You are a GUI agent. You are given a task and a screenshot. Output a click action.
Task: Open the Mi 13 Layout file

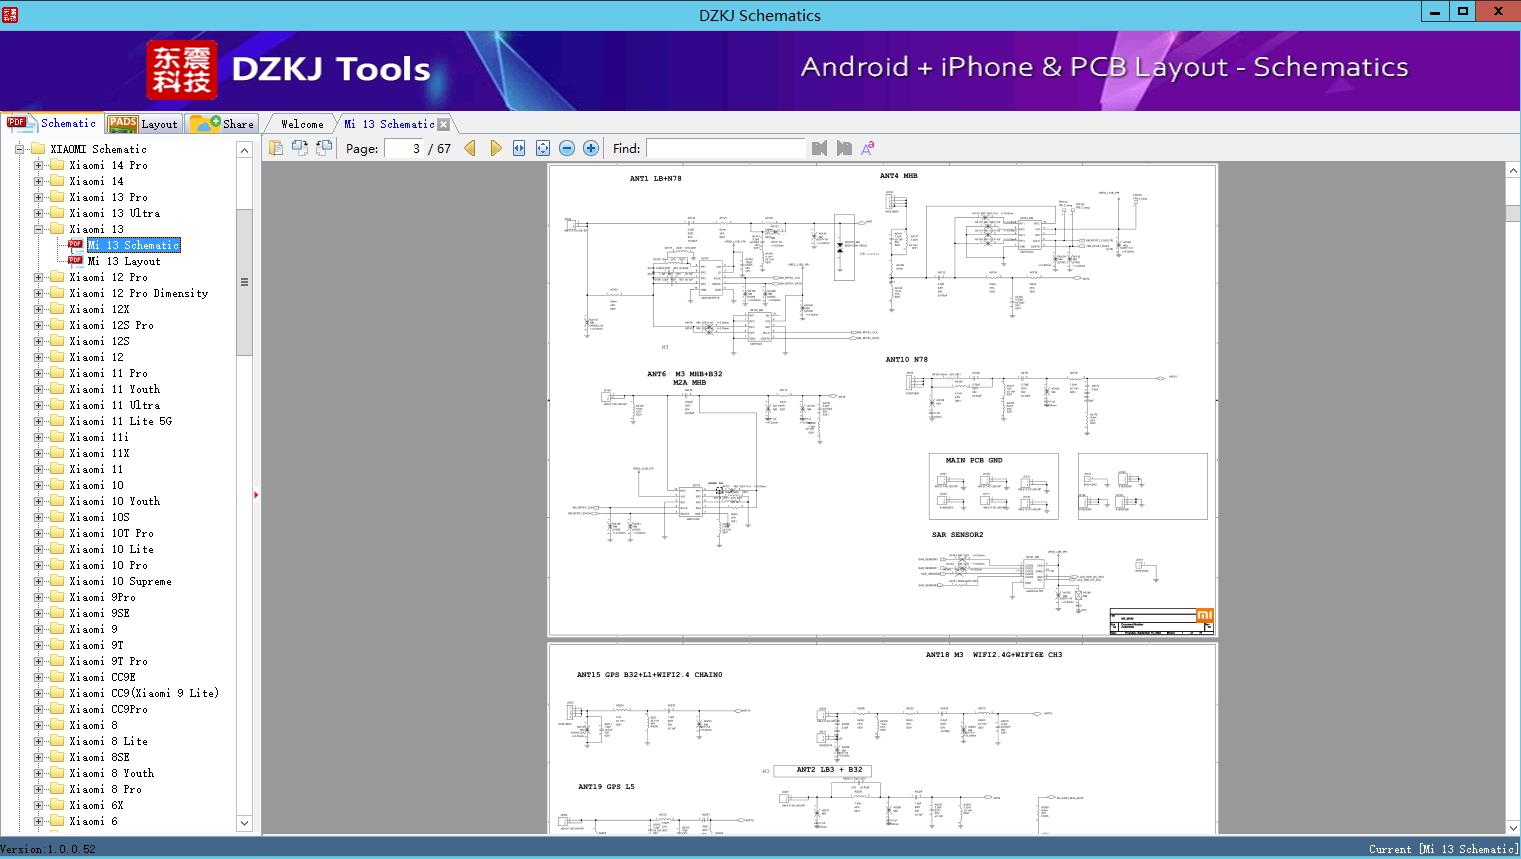point(123,261)
